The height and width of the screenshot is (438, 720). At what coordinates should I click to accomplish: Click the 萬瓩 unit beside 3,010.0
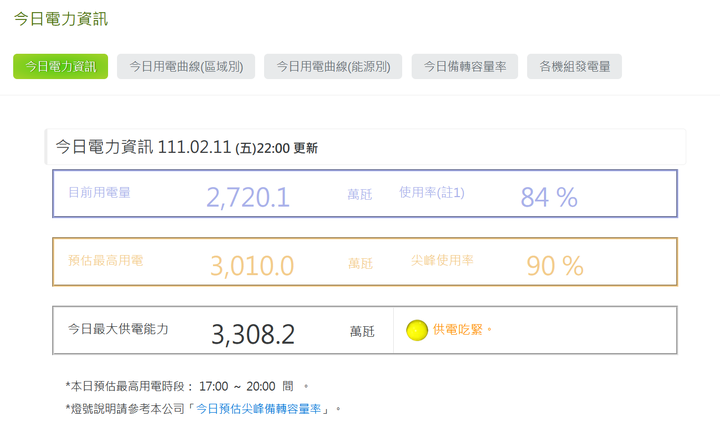coord(360,264)
